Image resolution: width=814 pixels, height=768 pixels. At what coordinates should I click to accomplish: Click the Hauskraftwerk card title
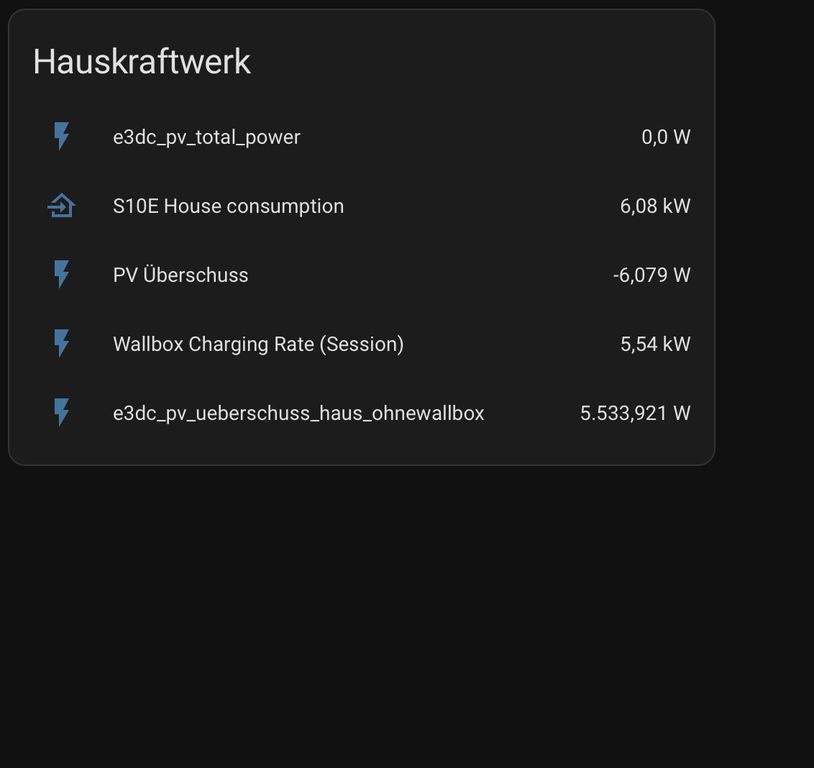coord(141,62)
